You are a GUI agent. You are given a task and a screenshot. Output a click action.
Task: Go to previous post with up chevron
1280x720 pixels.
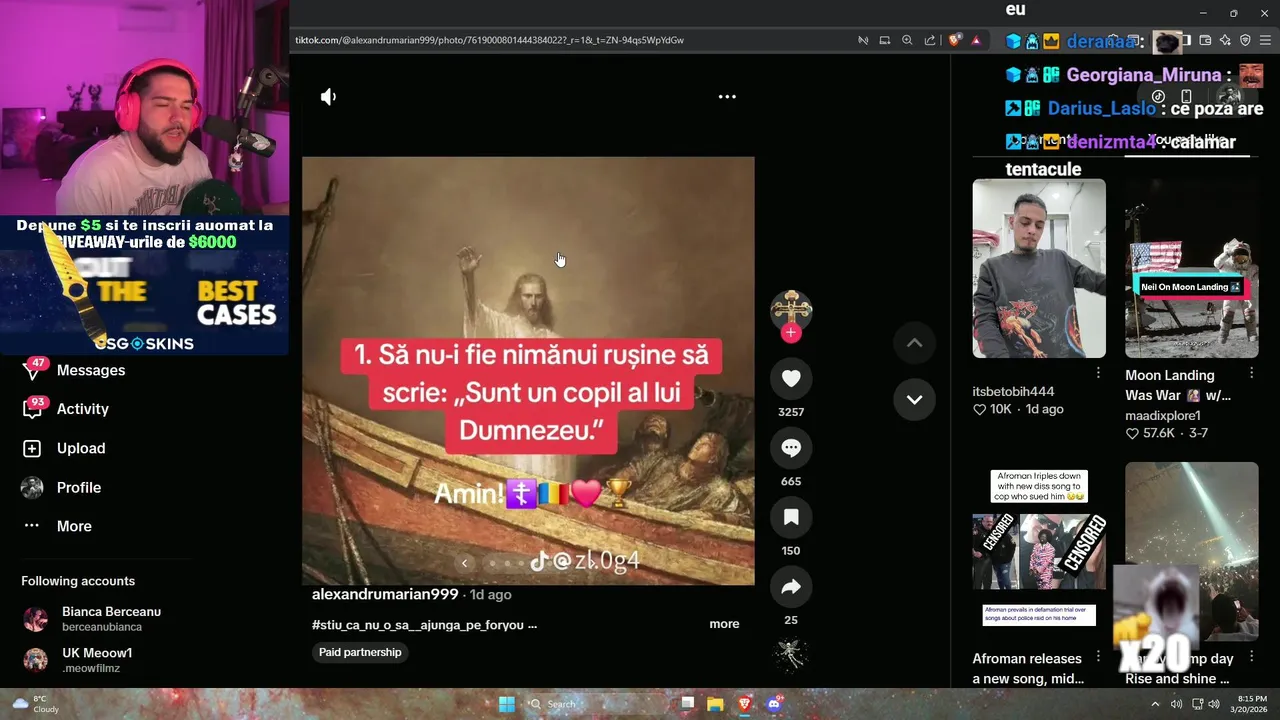(914, 343)
